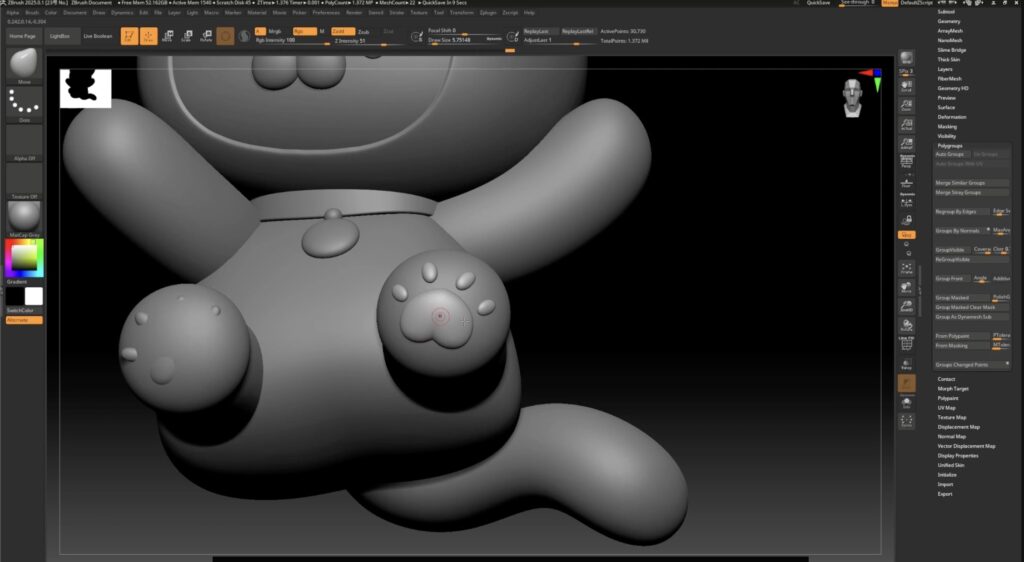
Task: Select the Move transform icon
Action: [168, 36]
